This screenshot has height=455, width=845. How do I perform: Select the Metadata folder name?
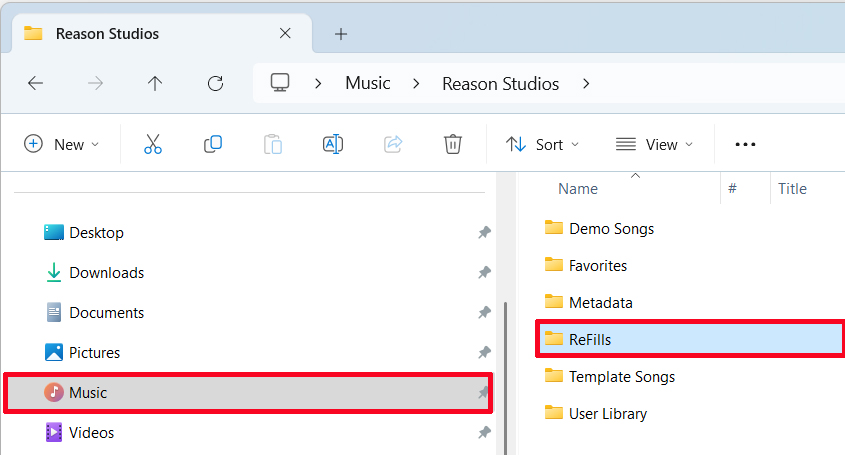(601, 302)
